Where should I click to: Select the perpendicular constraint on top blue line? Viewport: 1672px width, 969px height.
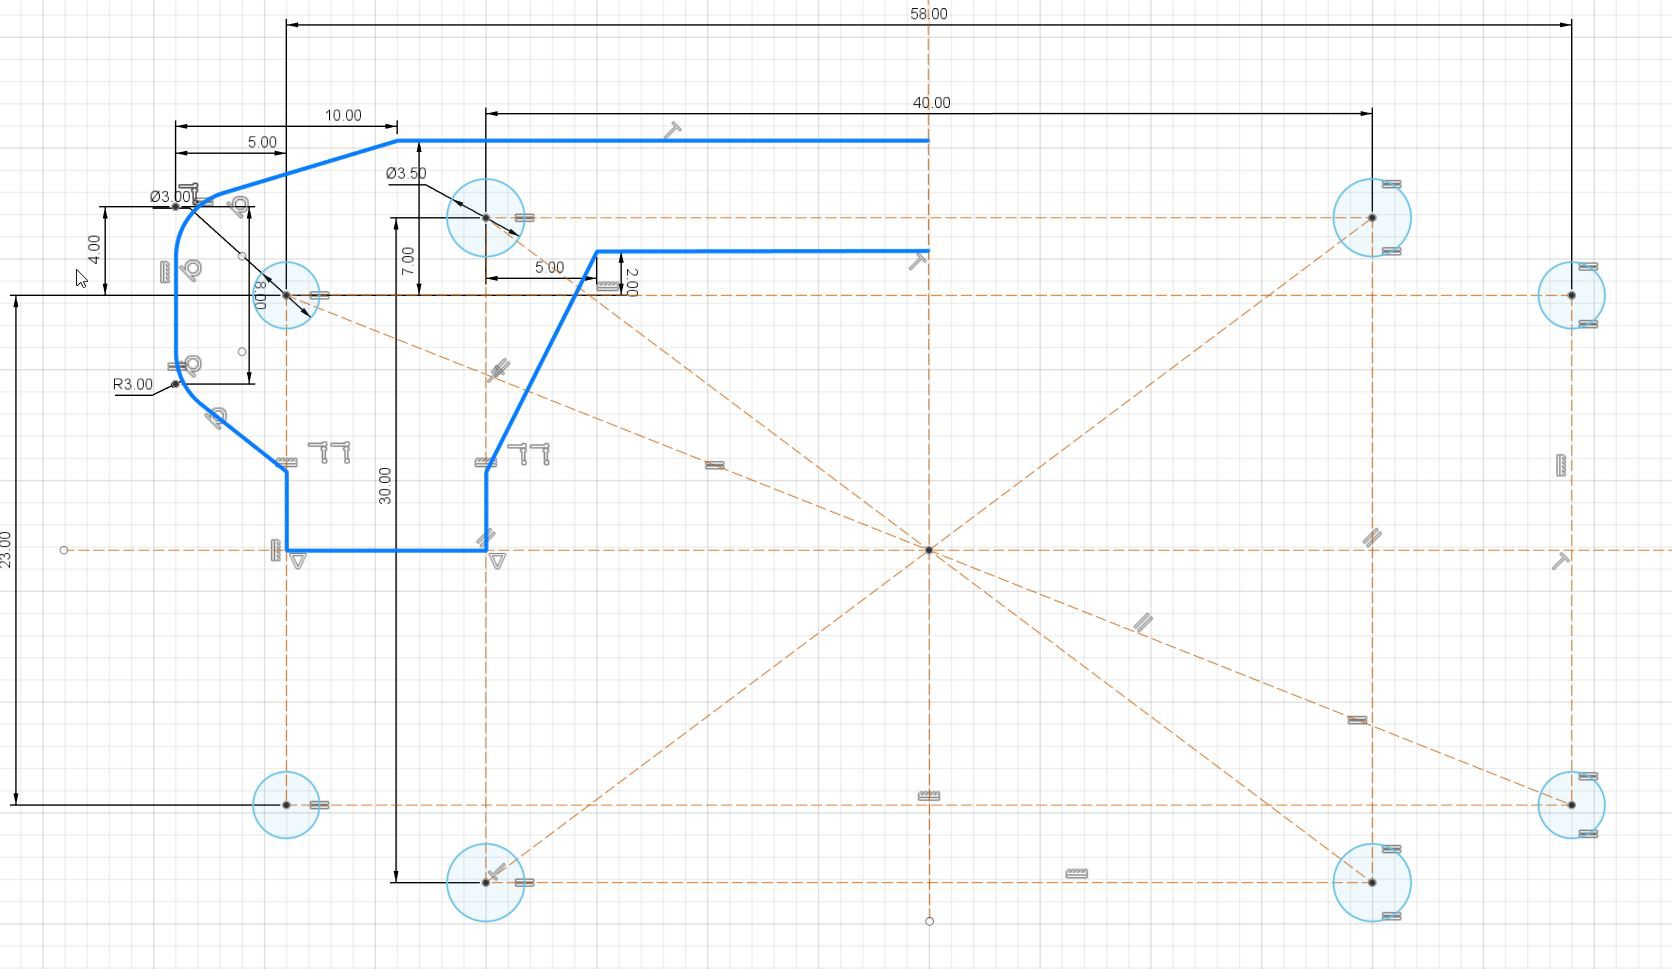point(674,131)
